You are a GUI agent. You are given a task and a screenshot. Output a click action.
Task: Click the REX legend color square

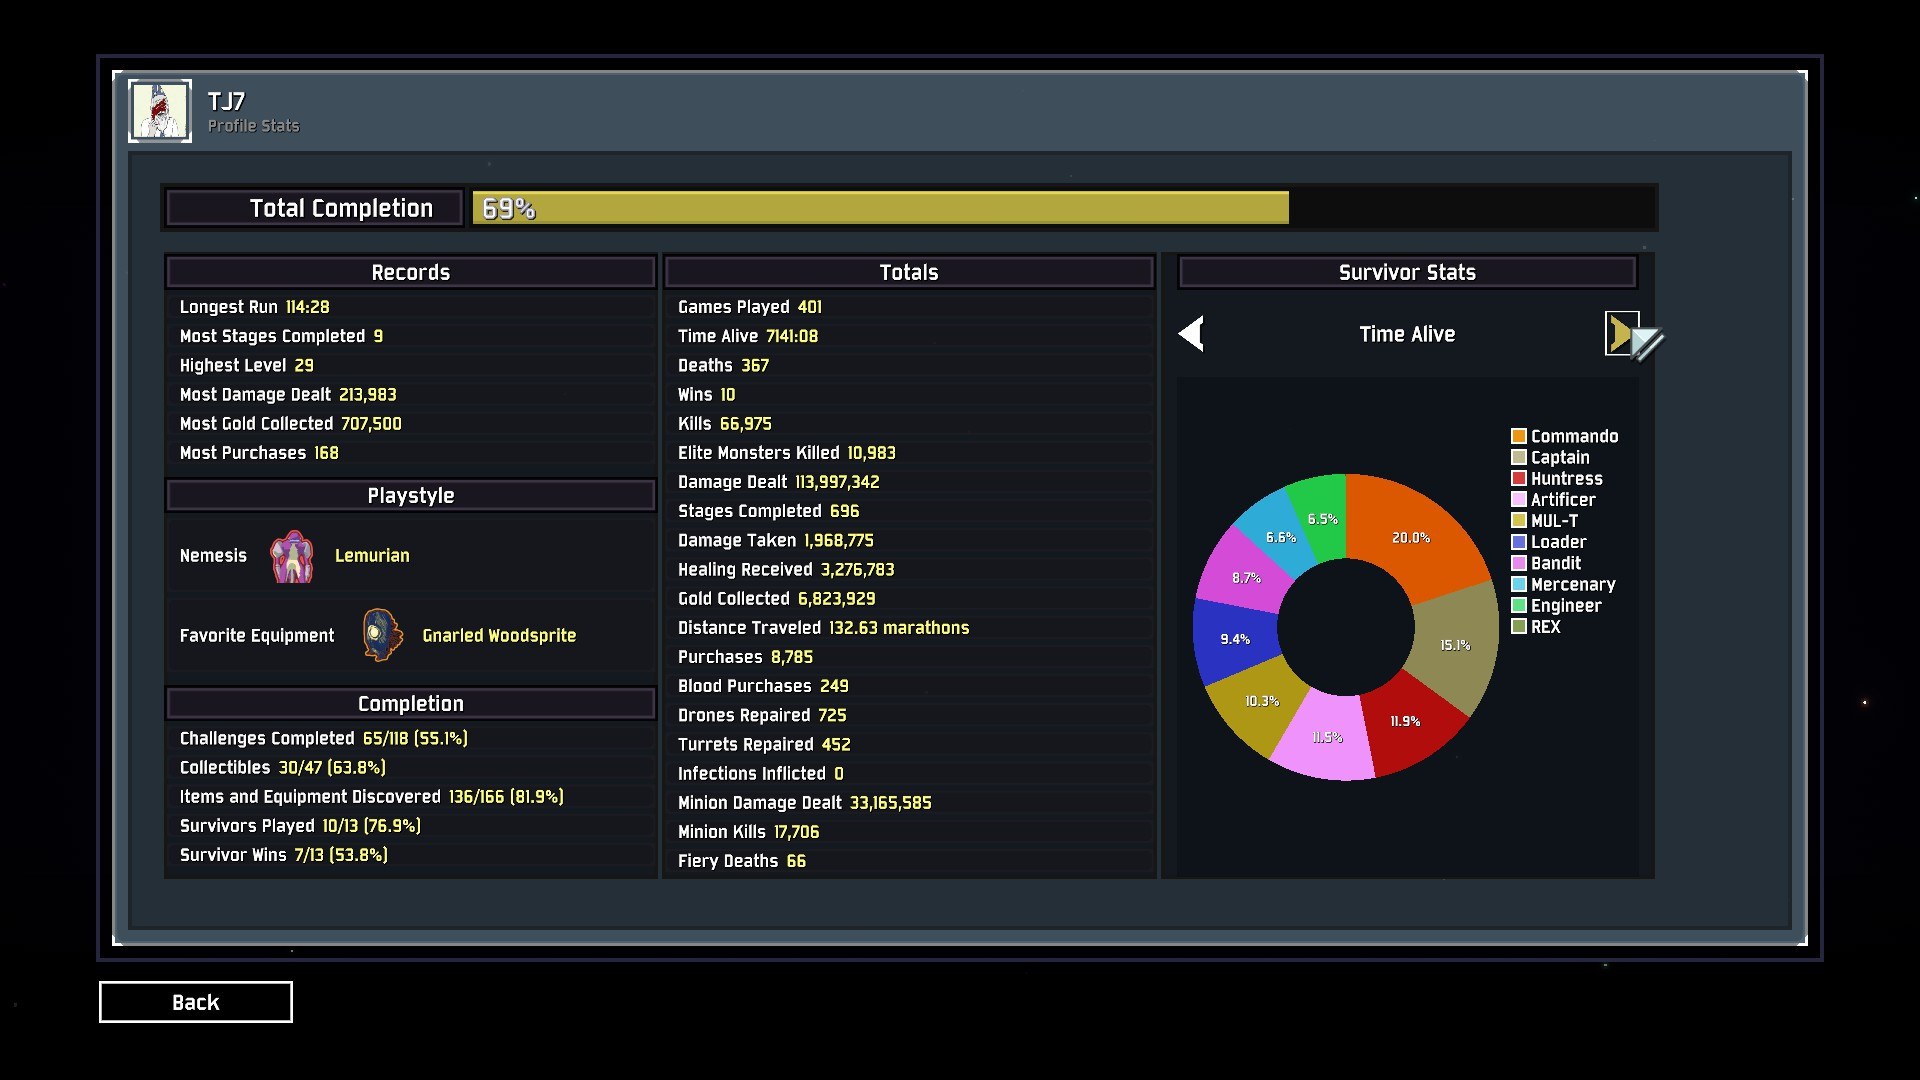pyautogui.click(x=1518, y=627)
